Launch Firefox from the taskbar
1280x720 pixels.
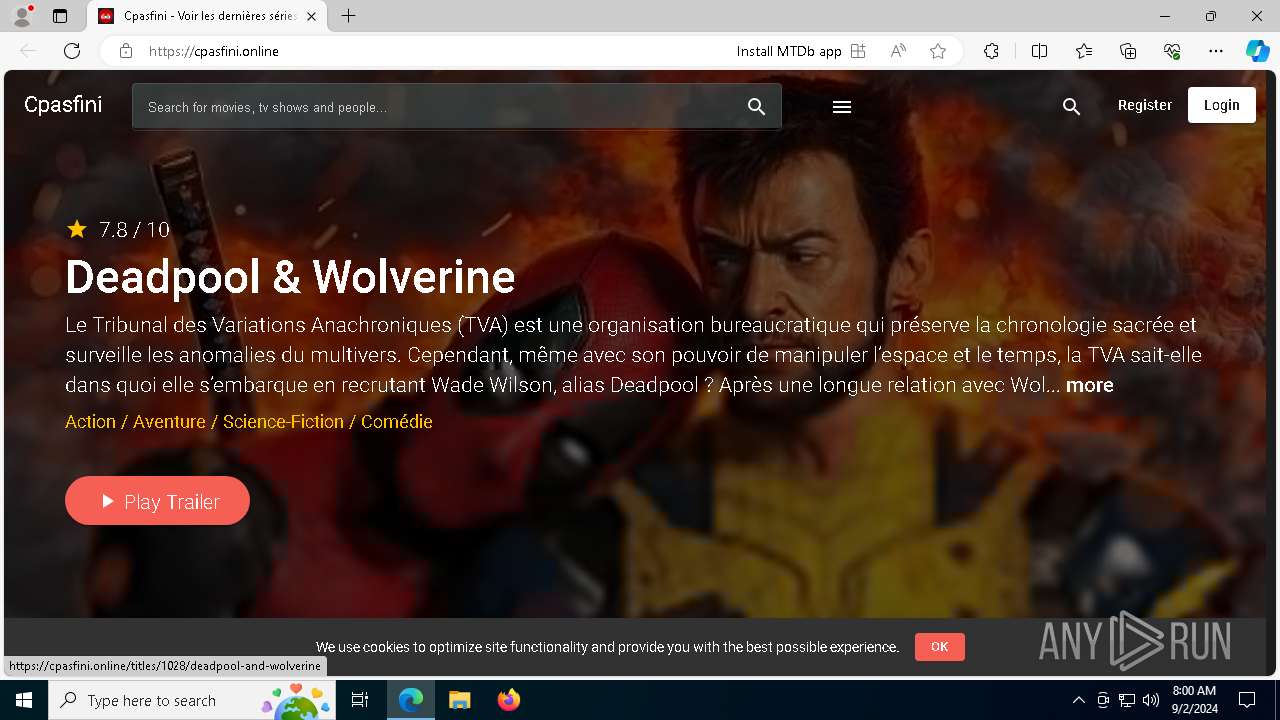pos(508,700)
